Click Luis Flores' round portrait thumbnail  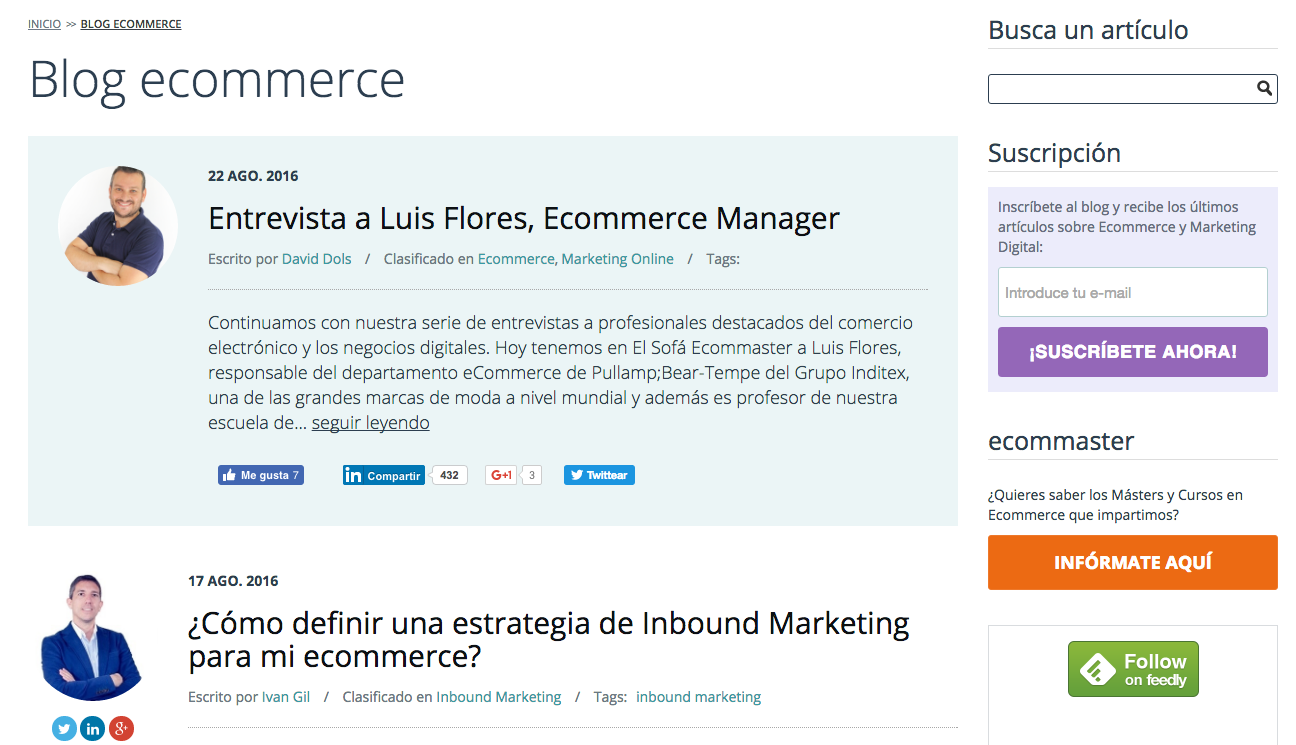coord(118,225)
